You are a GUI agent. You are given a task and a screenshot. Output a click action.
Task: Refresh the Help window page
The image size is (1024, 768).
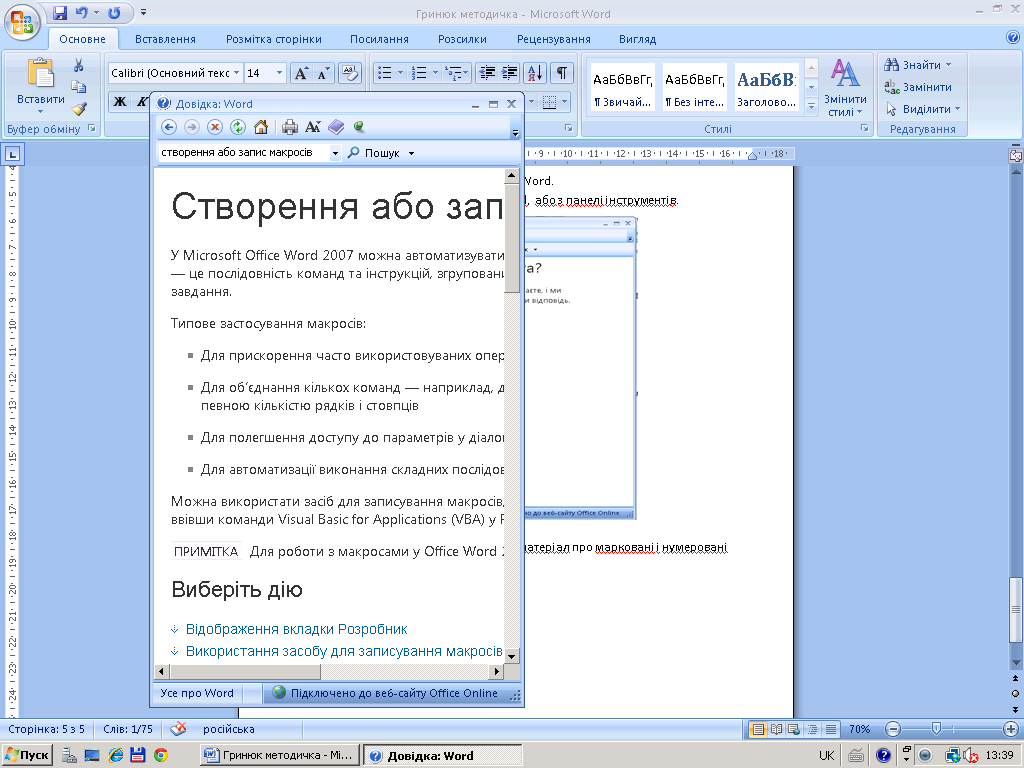238,127
